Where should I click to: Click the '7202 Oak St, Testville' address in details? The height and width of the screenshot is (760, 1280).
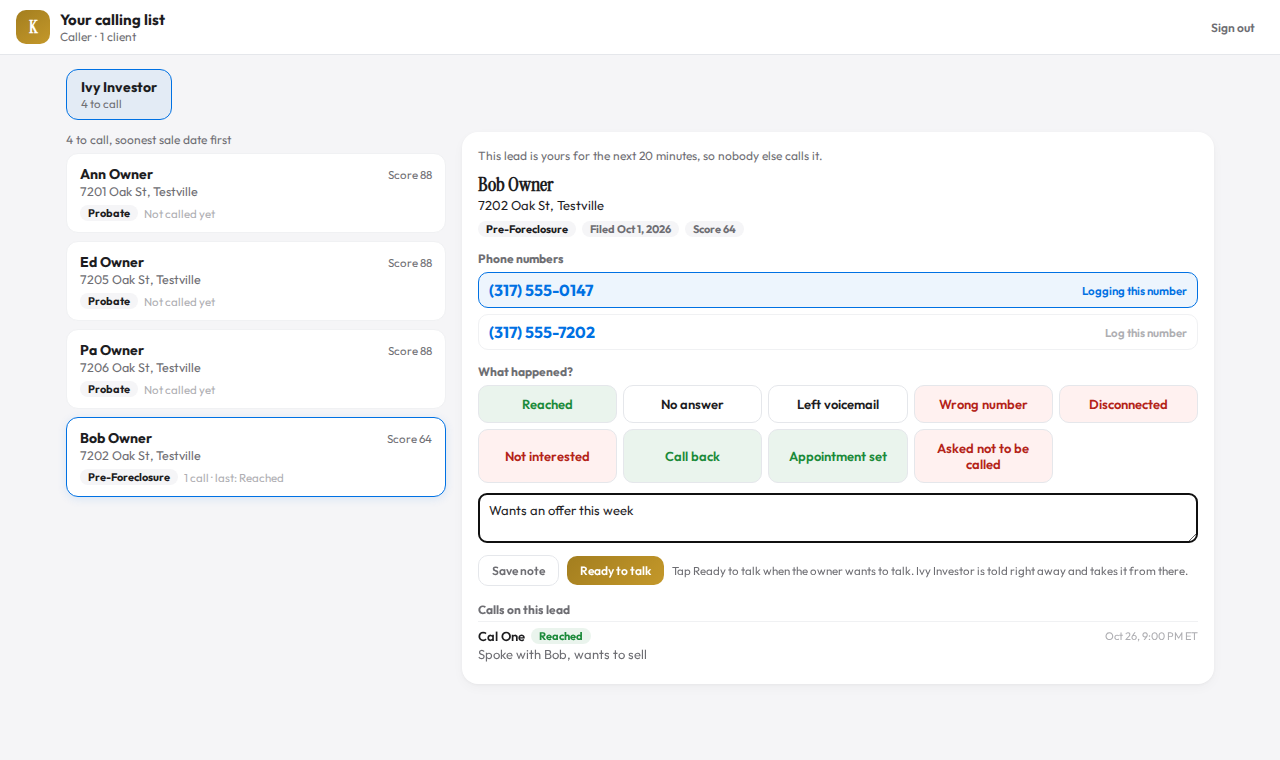coord(541,206)
